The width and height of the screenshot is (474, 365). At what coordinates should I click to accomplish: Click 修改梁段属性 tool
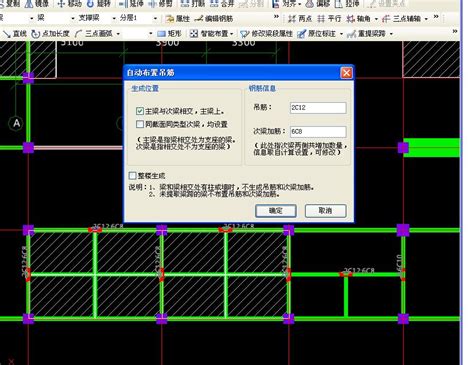[266, 34]
